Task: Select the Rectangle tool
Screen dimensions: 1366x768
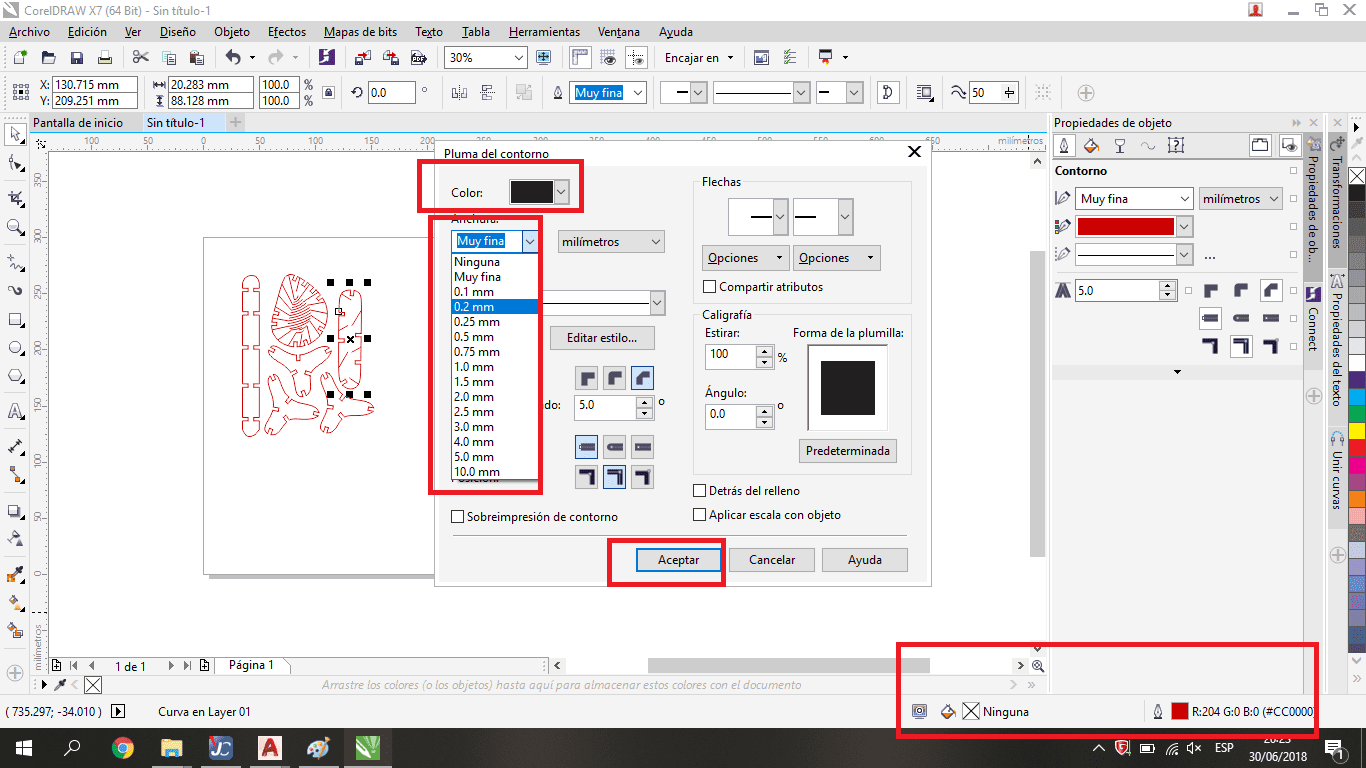Action: [15, 320]
